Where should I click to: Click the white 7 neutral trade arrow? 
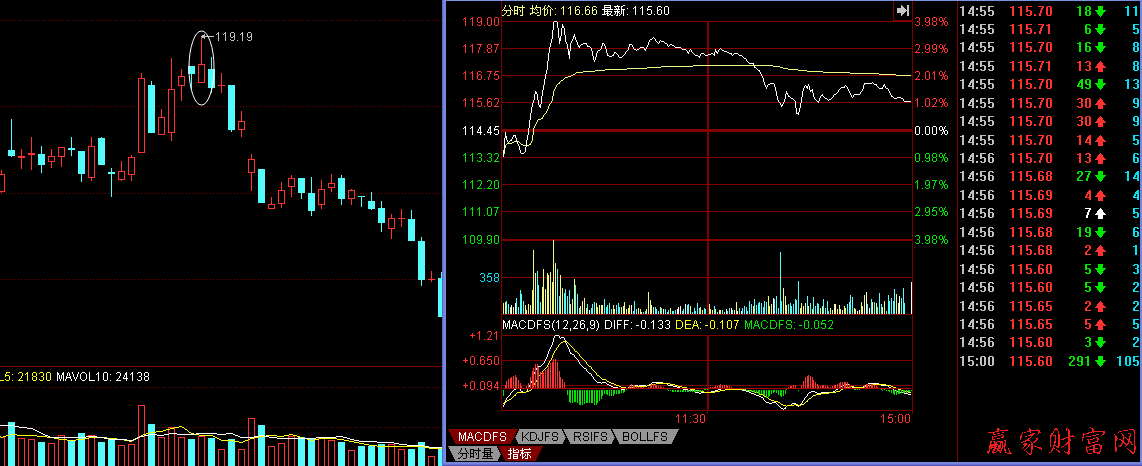[x=1100, y=213]
